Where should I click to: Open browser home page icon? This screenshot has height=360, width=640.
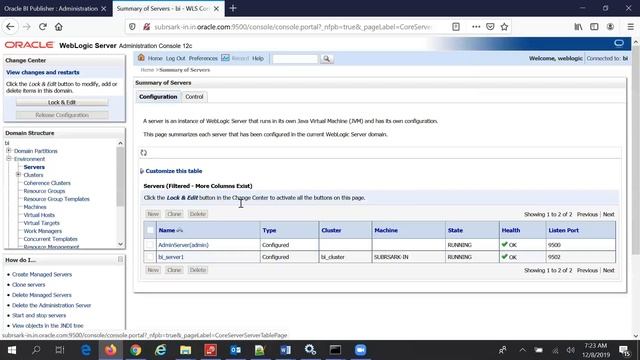(x=59, y=27)
